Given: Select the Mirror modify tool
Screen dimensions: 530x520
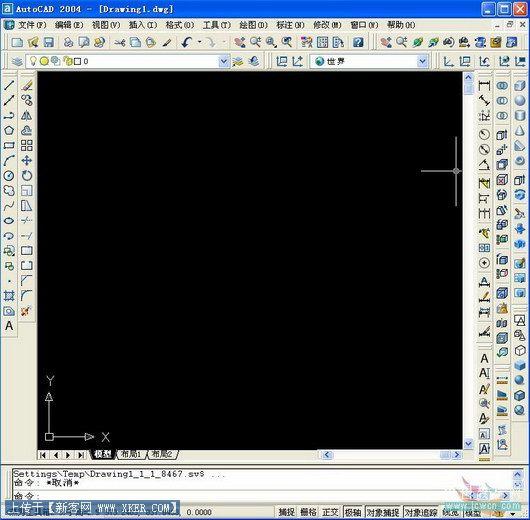Looking at the screenshot, I should tap(27, 116).
